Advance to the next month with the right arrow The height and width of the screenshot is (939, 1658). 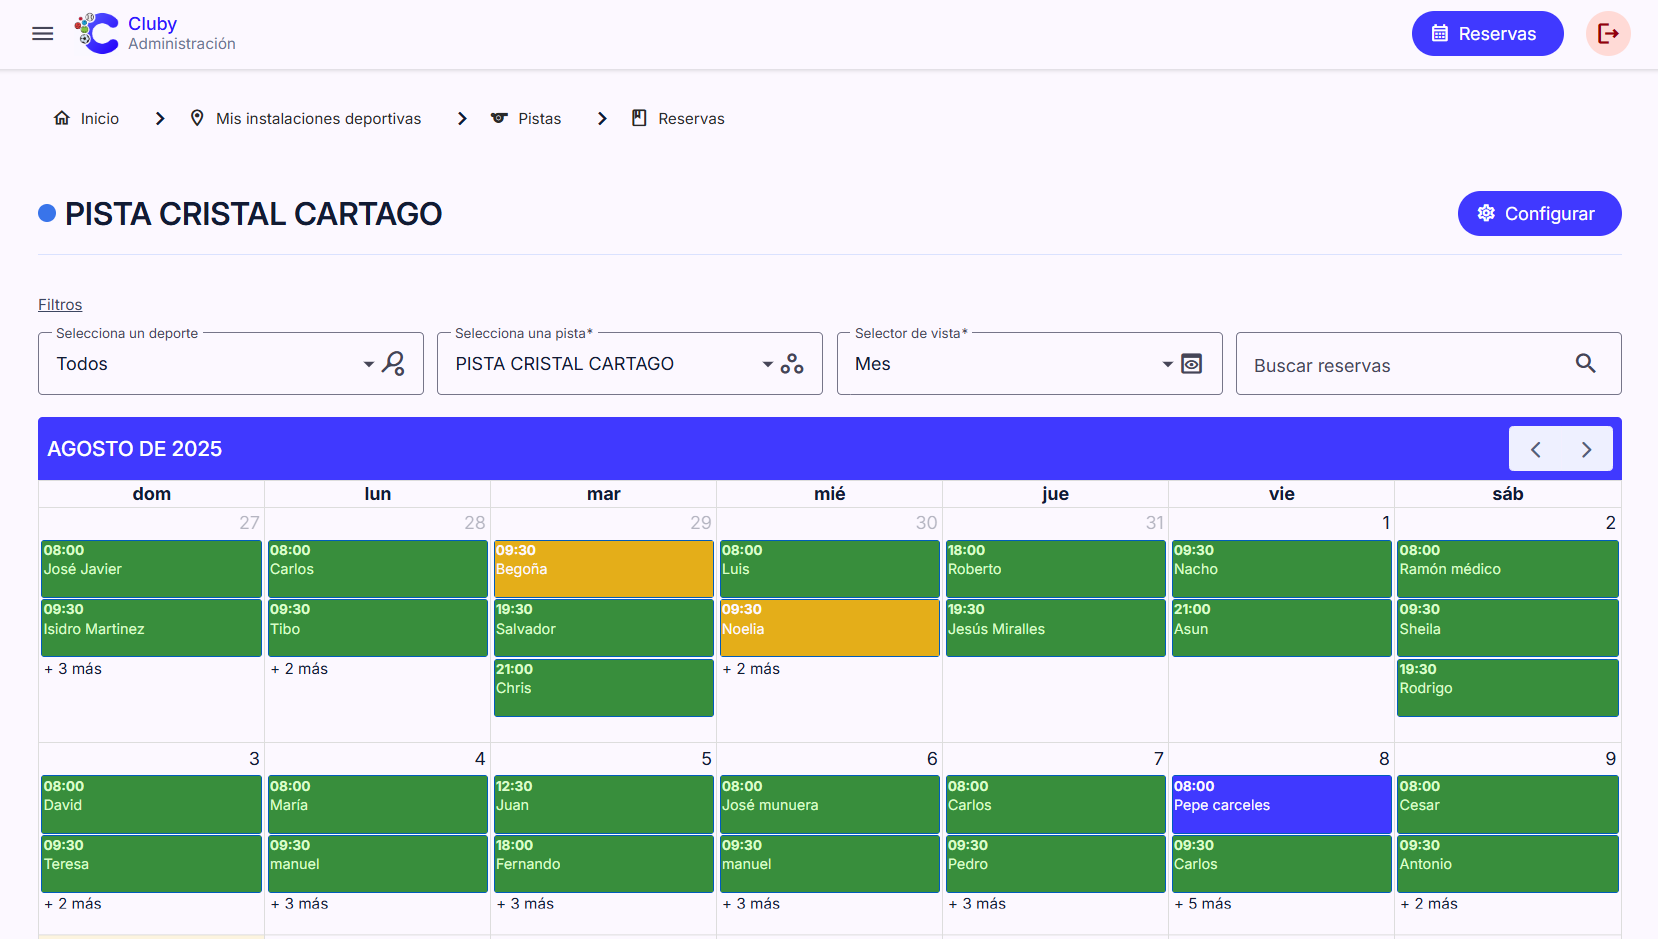1586,448
